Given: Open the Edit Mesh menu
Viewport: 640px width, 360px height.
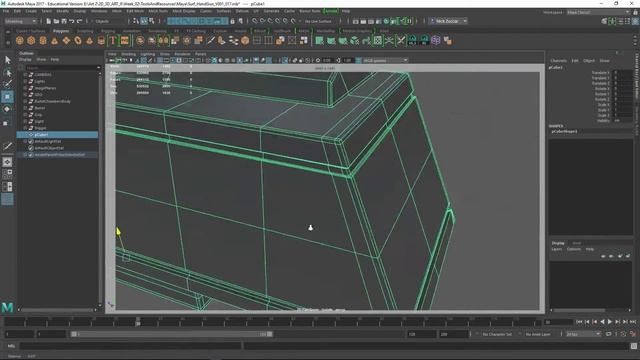Looking at the screenshot, I should [135, 11].
